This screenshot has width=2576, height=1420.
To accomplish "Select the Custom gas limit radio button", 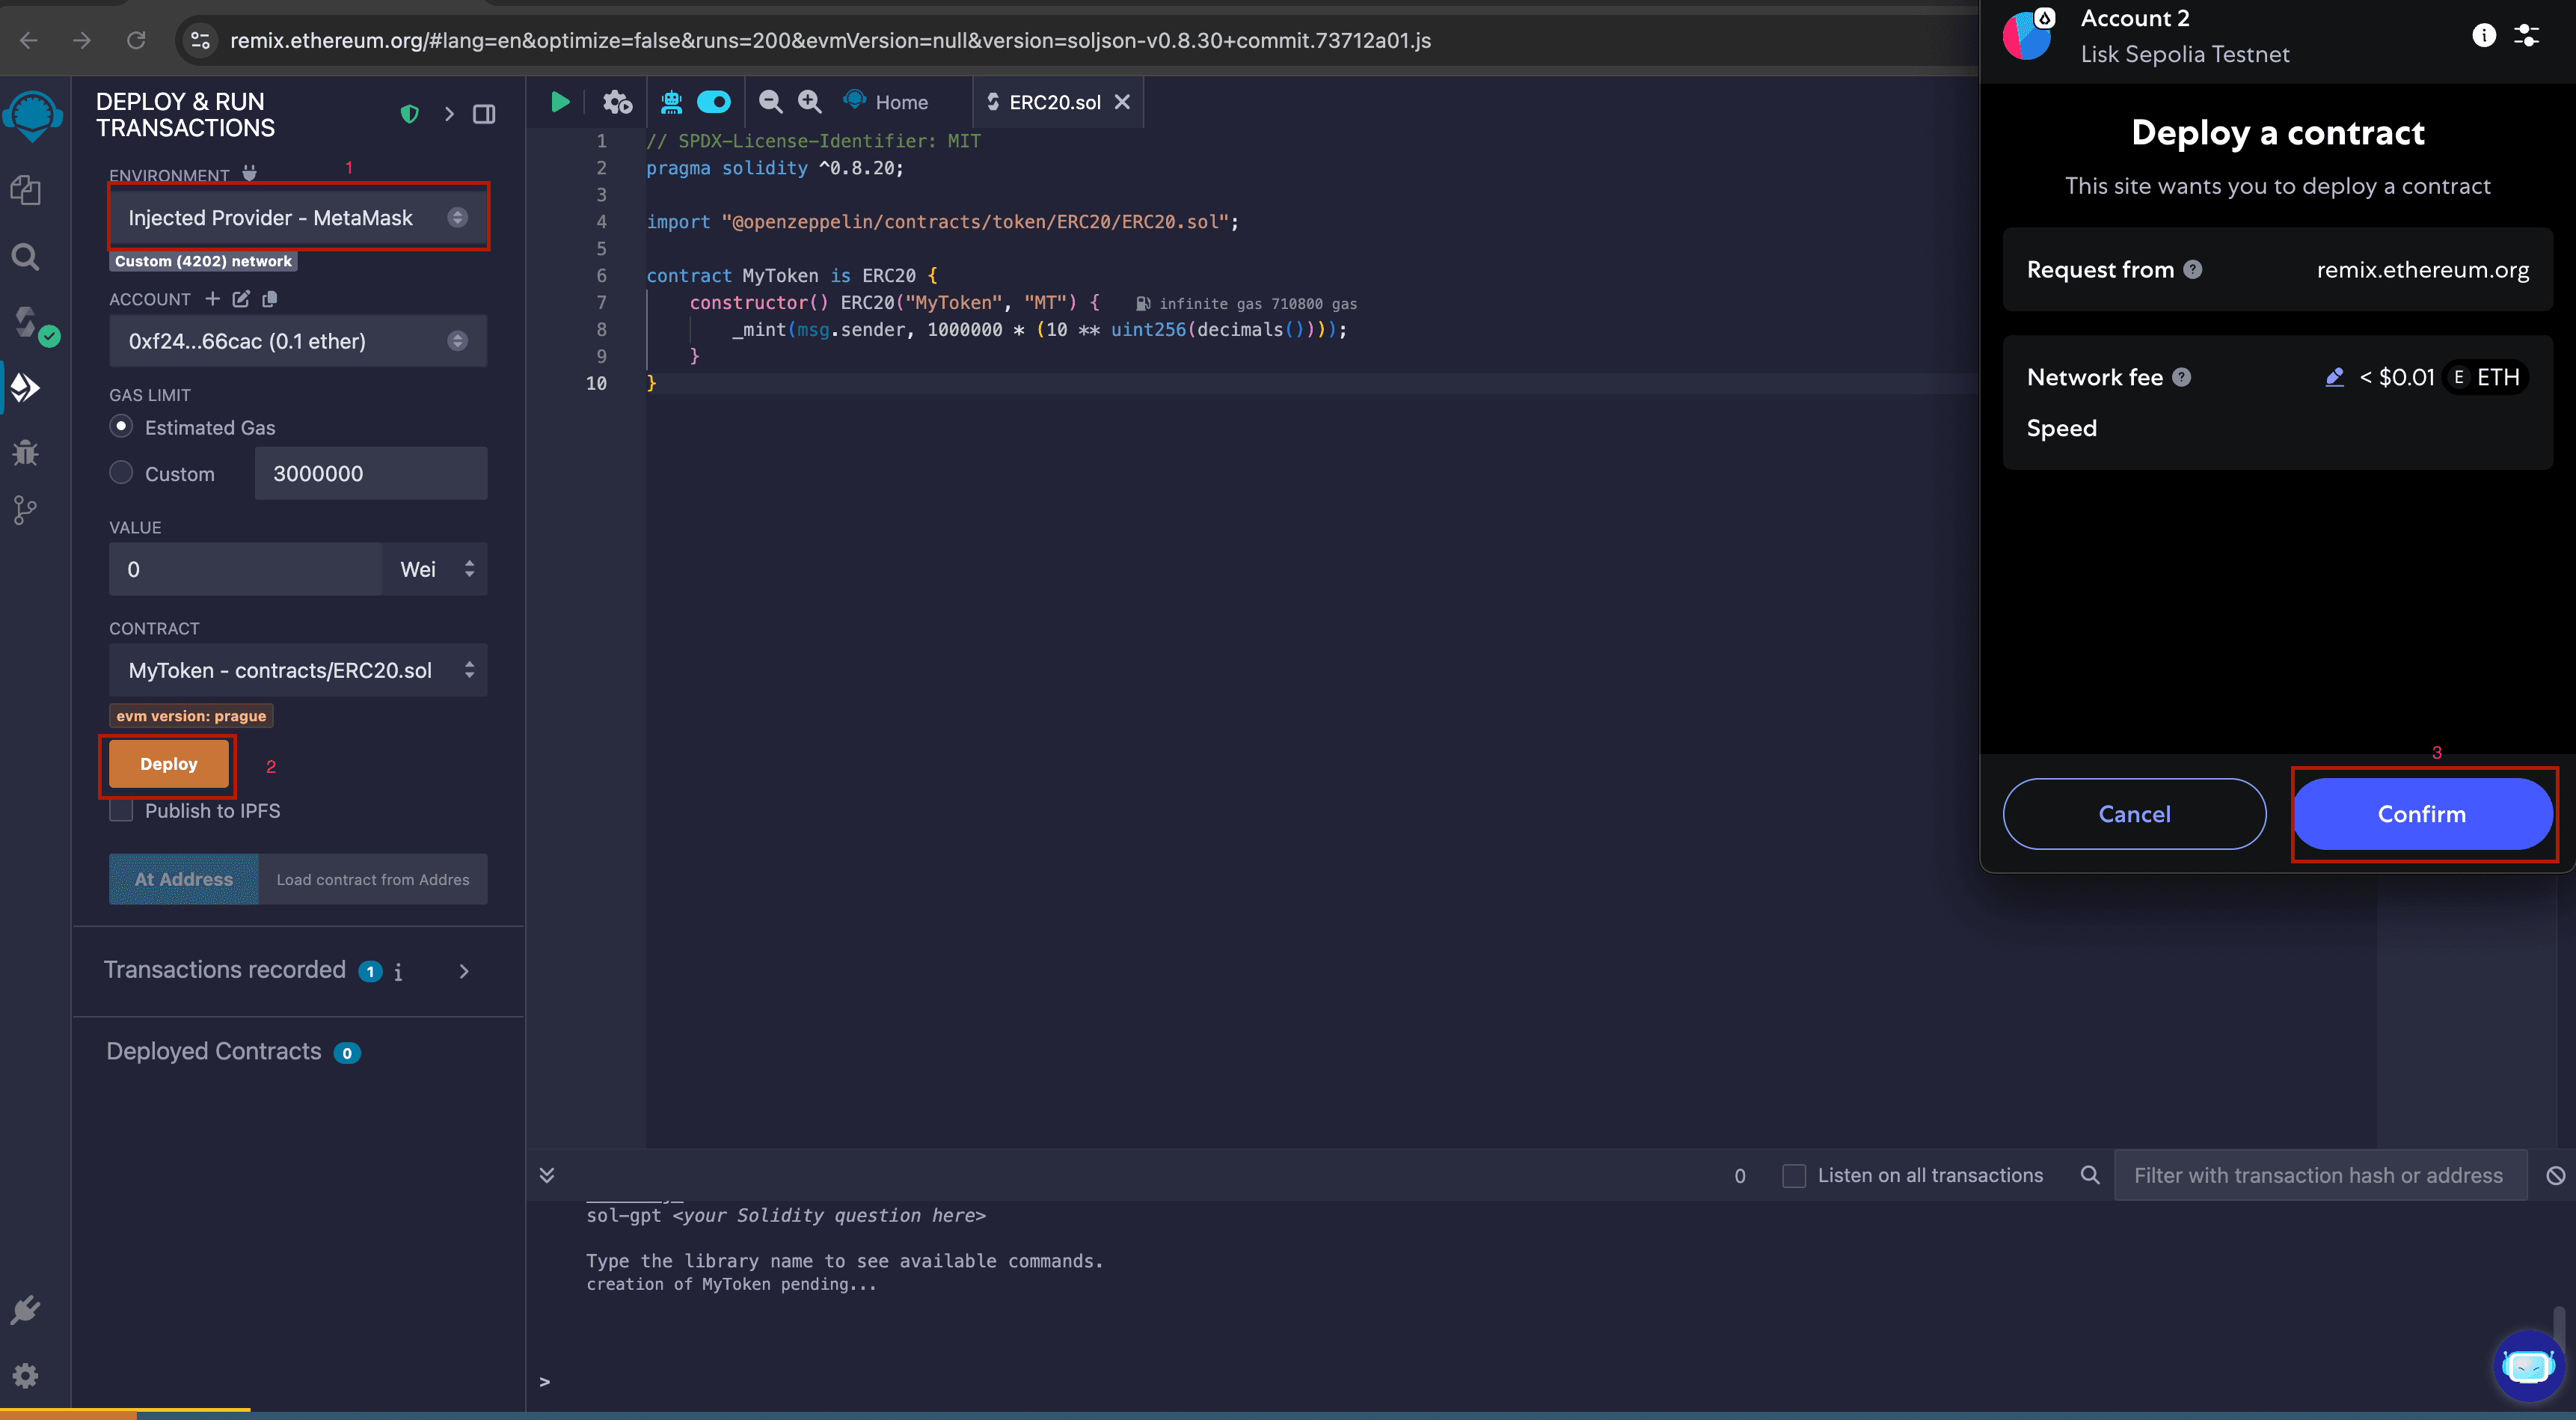I will pos(121,472).
